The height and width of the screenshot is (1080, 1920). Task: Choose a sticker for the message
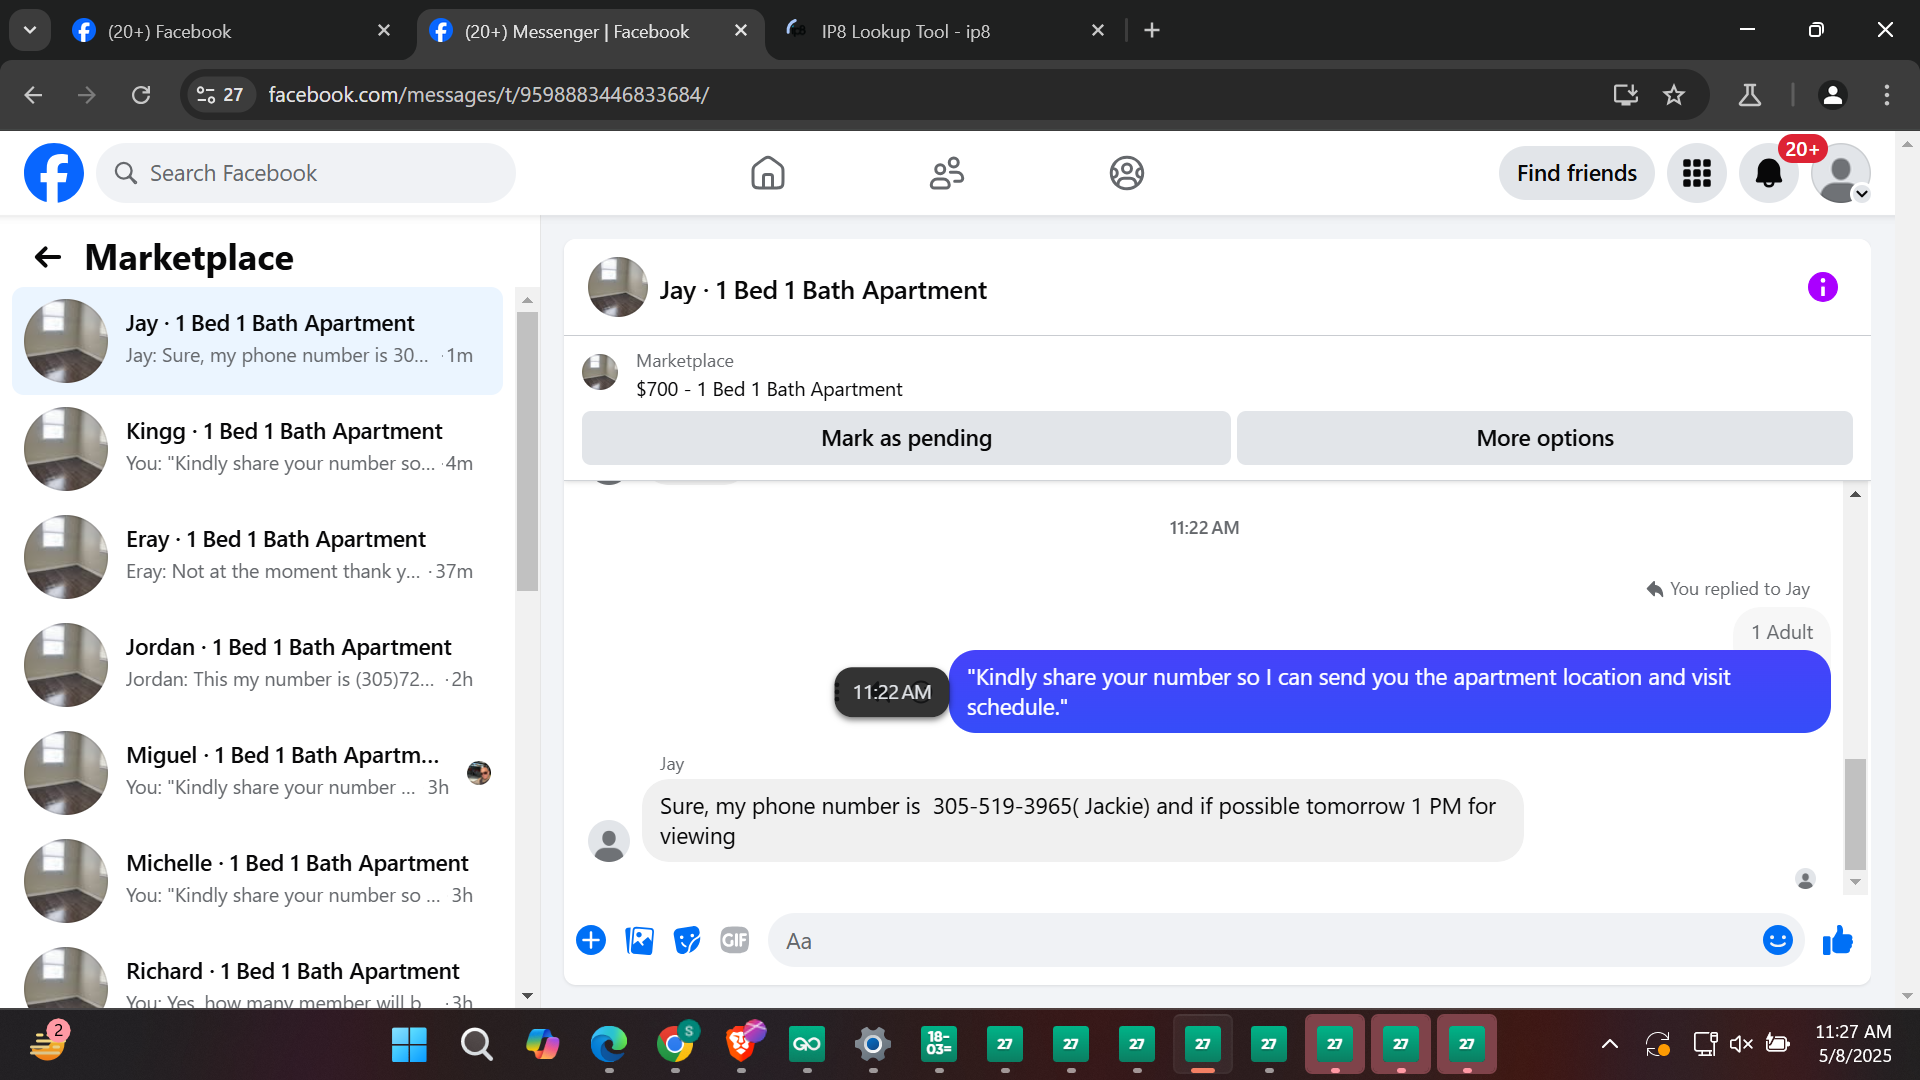point(687,940)
